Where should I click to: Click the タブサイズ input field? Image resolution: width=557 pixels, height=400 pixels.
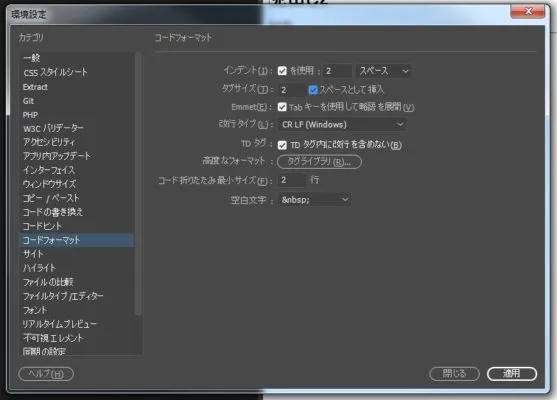coord(292,90)
